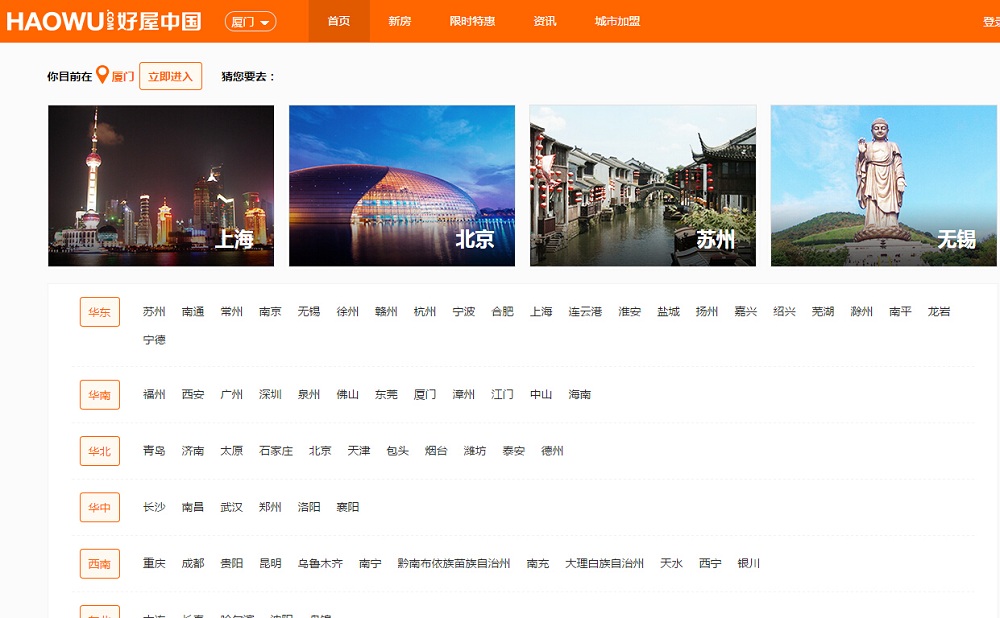
Task: Click the 登录 link in header
Action: (991, 22)
